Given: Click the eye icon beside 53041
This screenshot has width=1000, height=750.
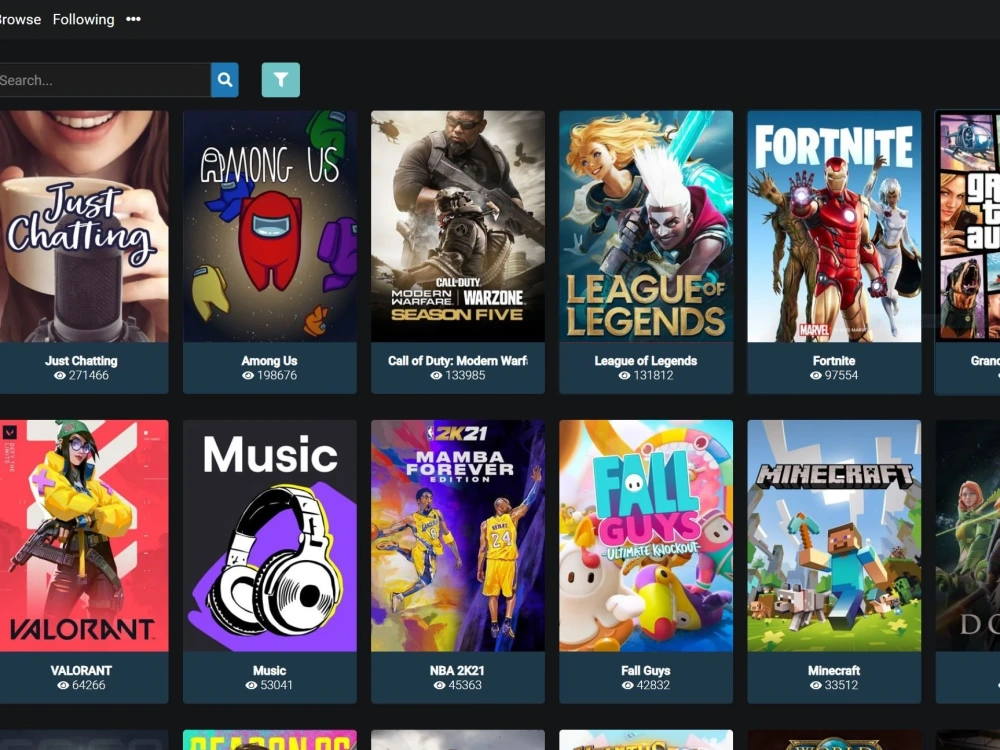Looking at the screenshot, I should click(251, 686).
